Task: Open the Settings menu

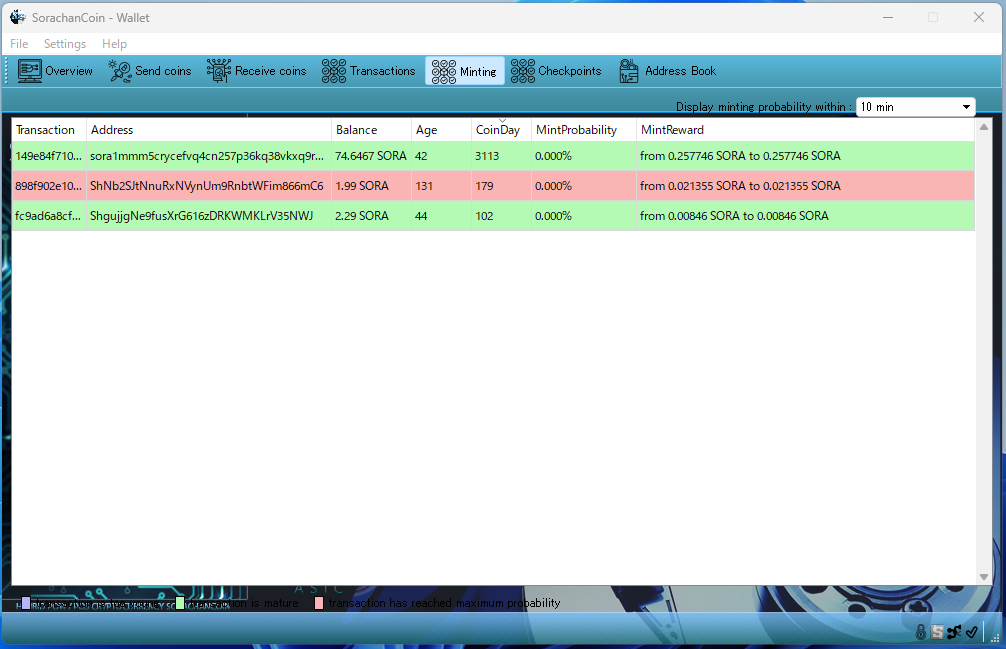Action: (65, 44)
